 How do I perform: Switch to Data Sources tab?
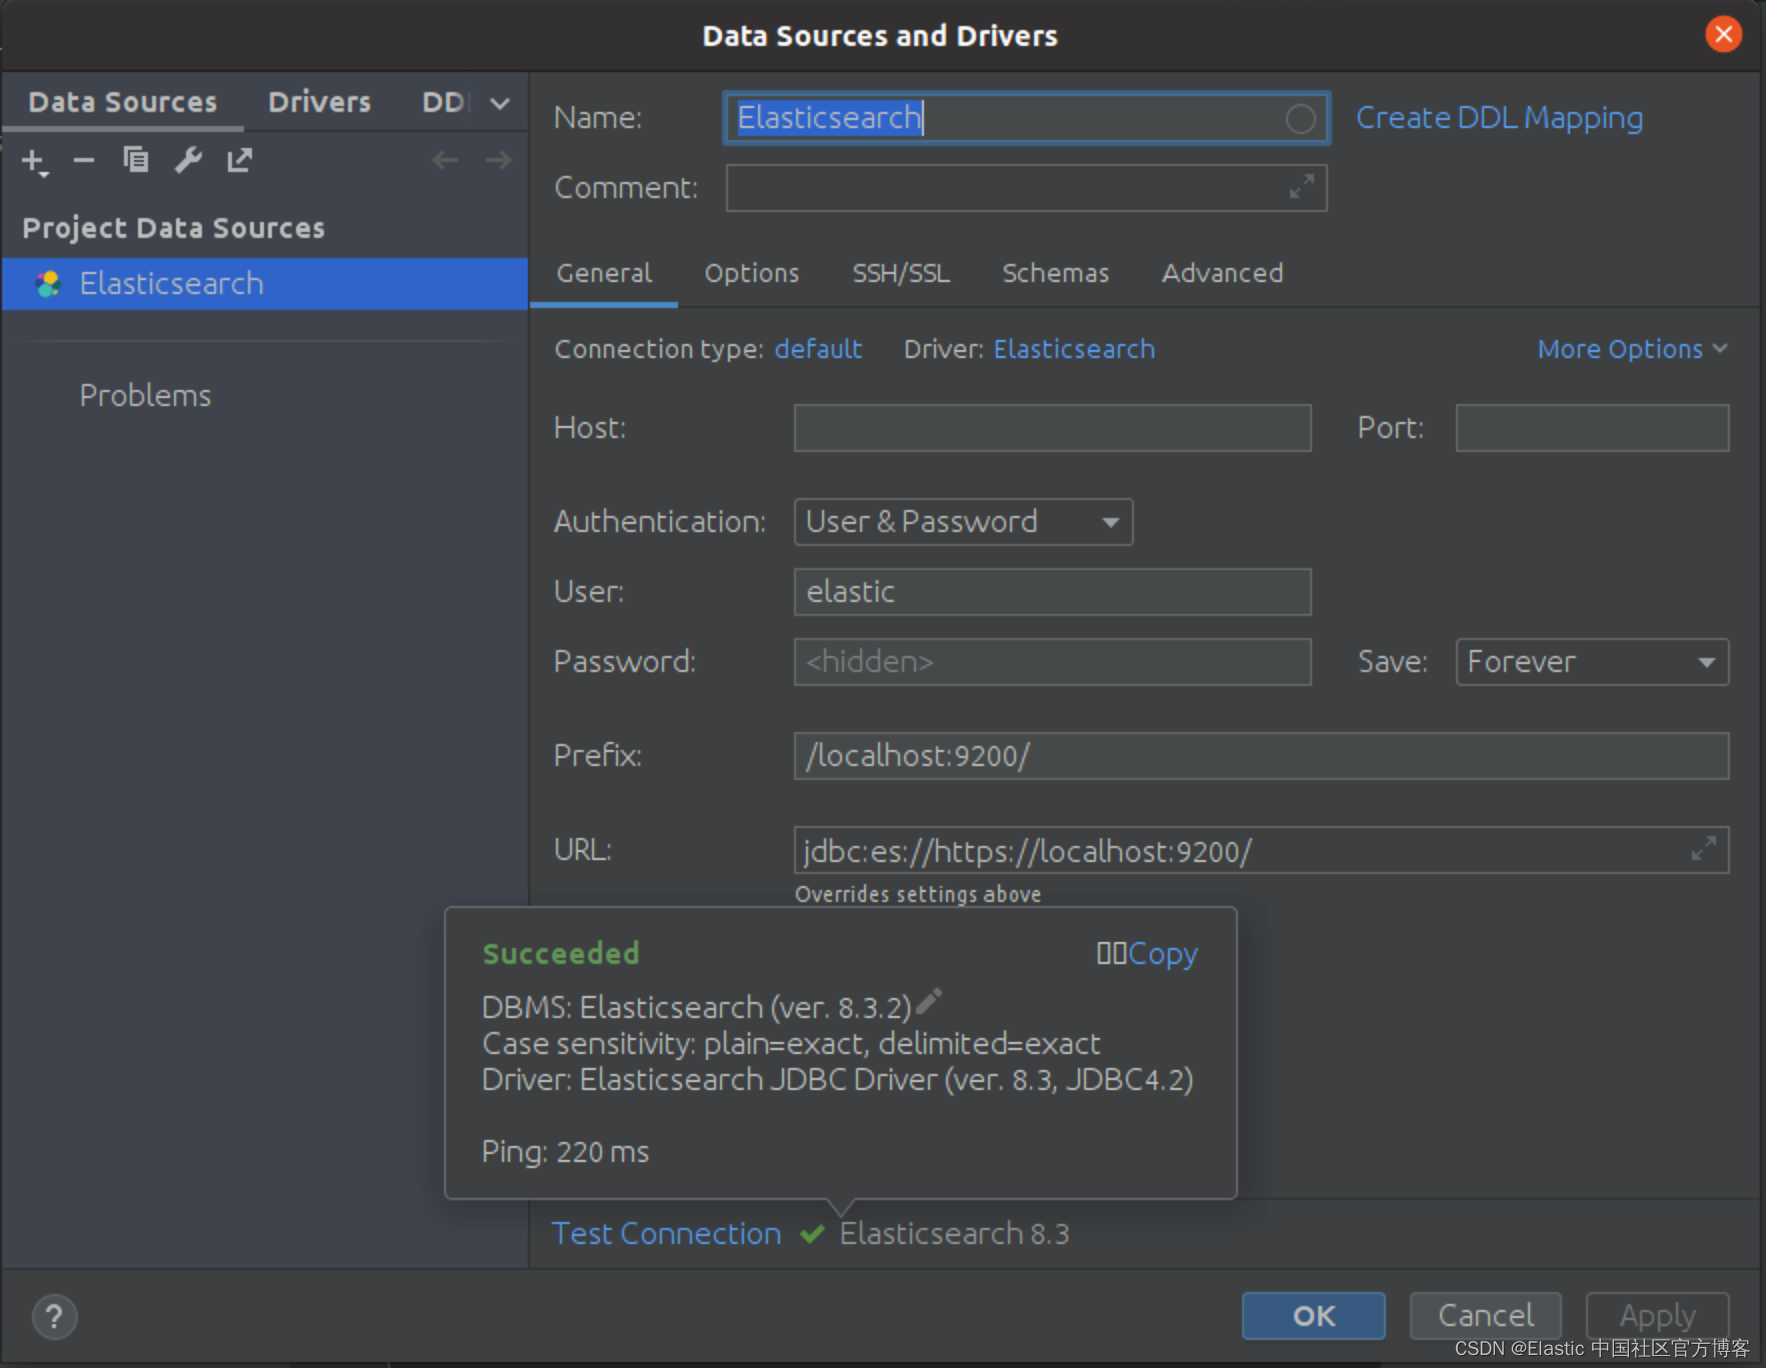[123, 102]
